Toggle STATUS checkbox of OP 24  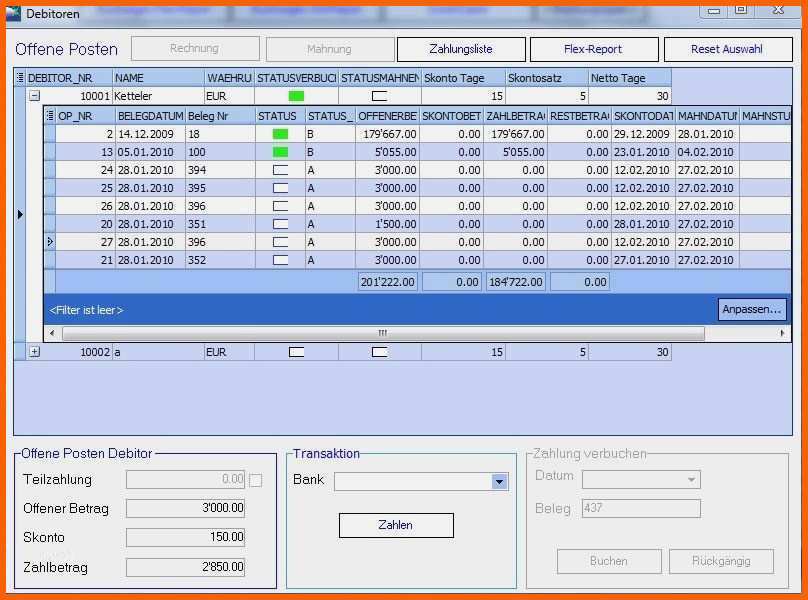pyautogui.click(x=280, y=170)
